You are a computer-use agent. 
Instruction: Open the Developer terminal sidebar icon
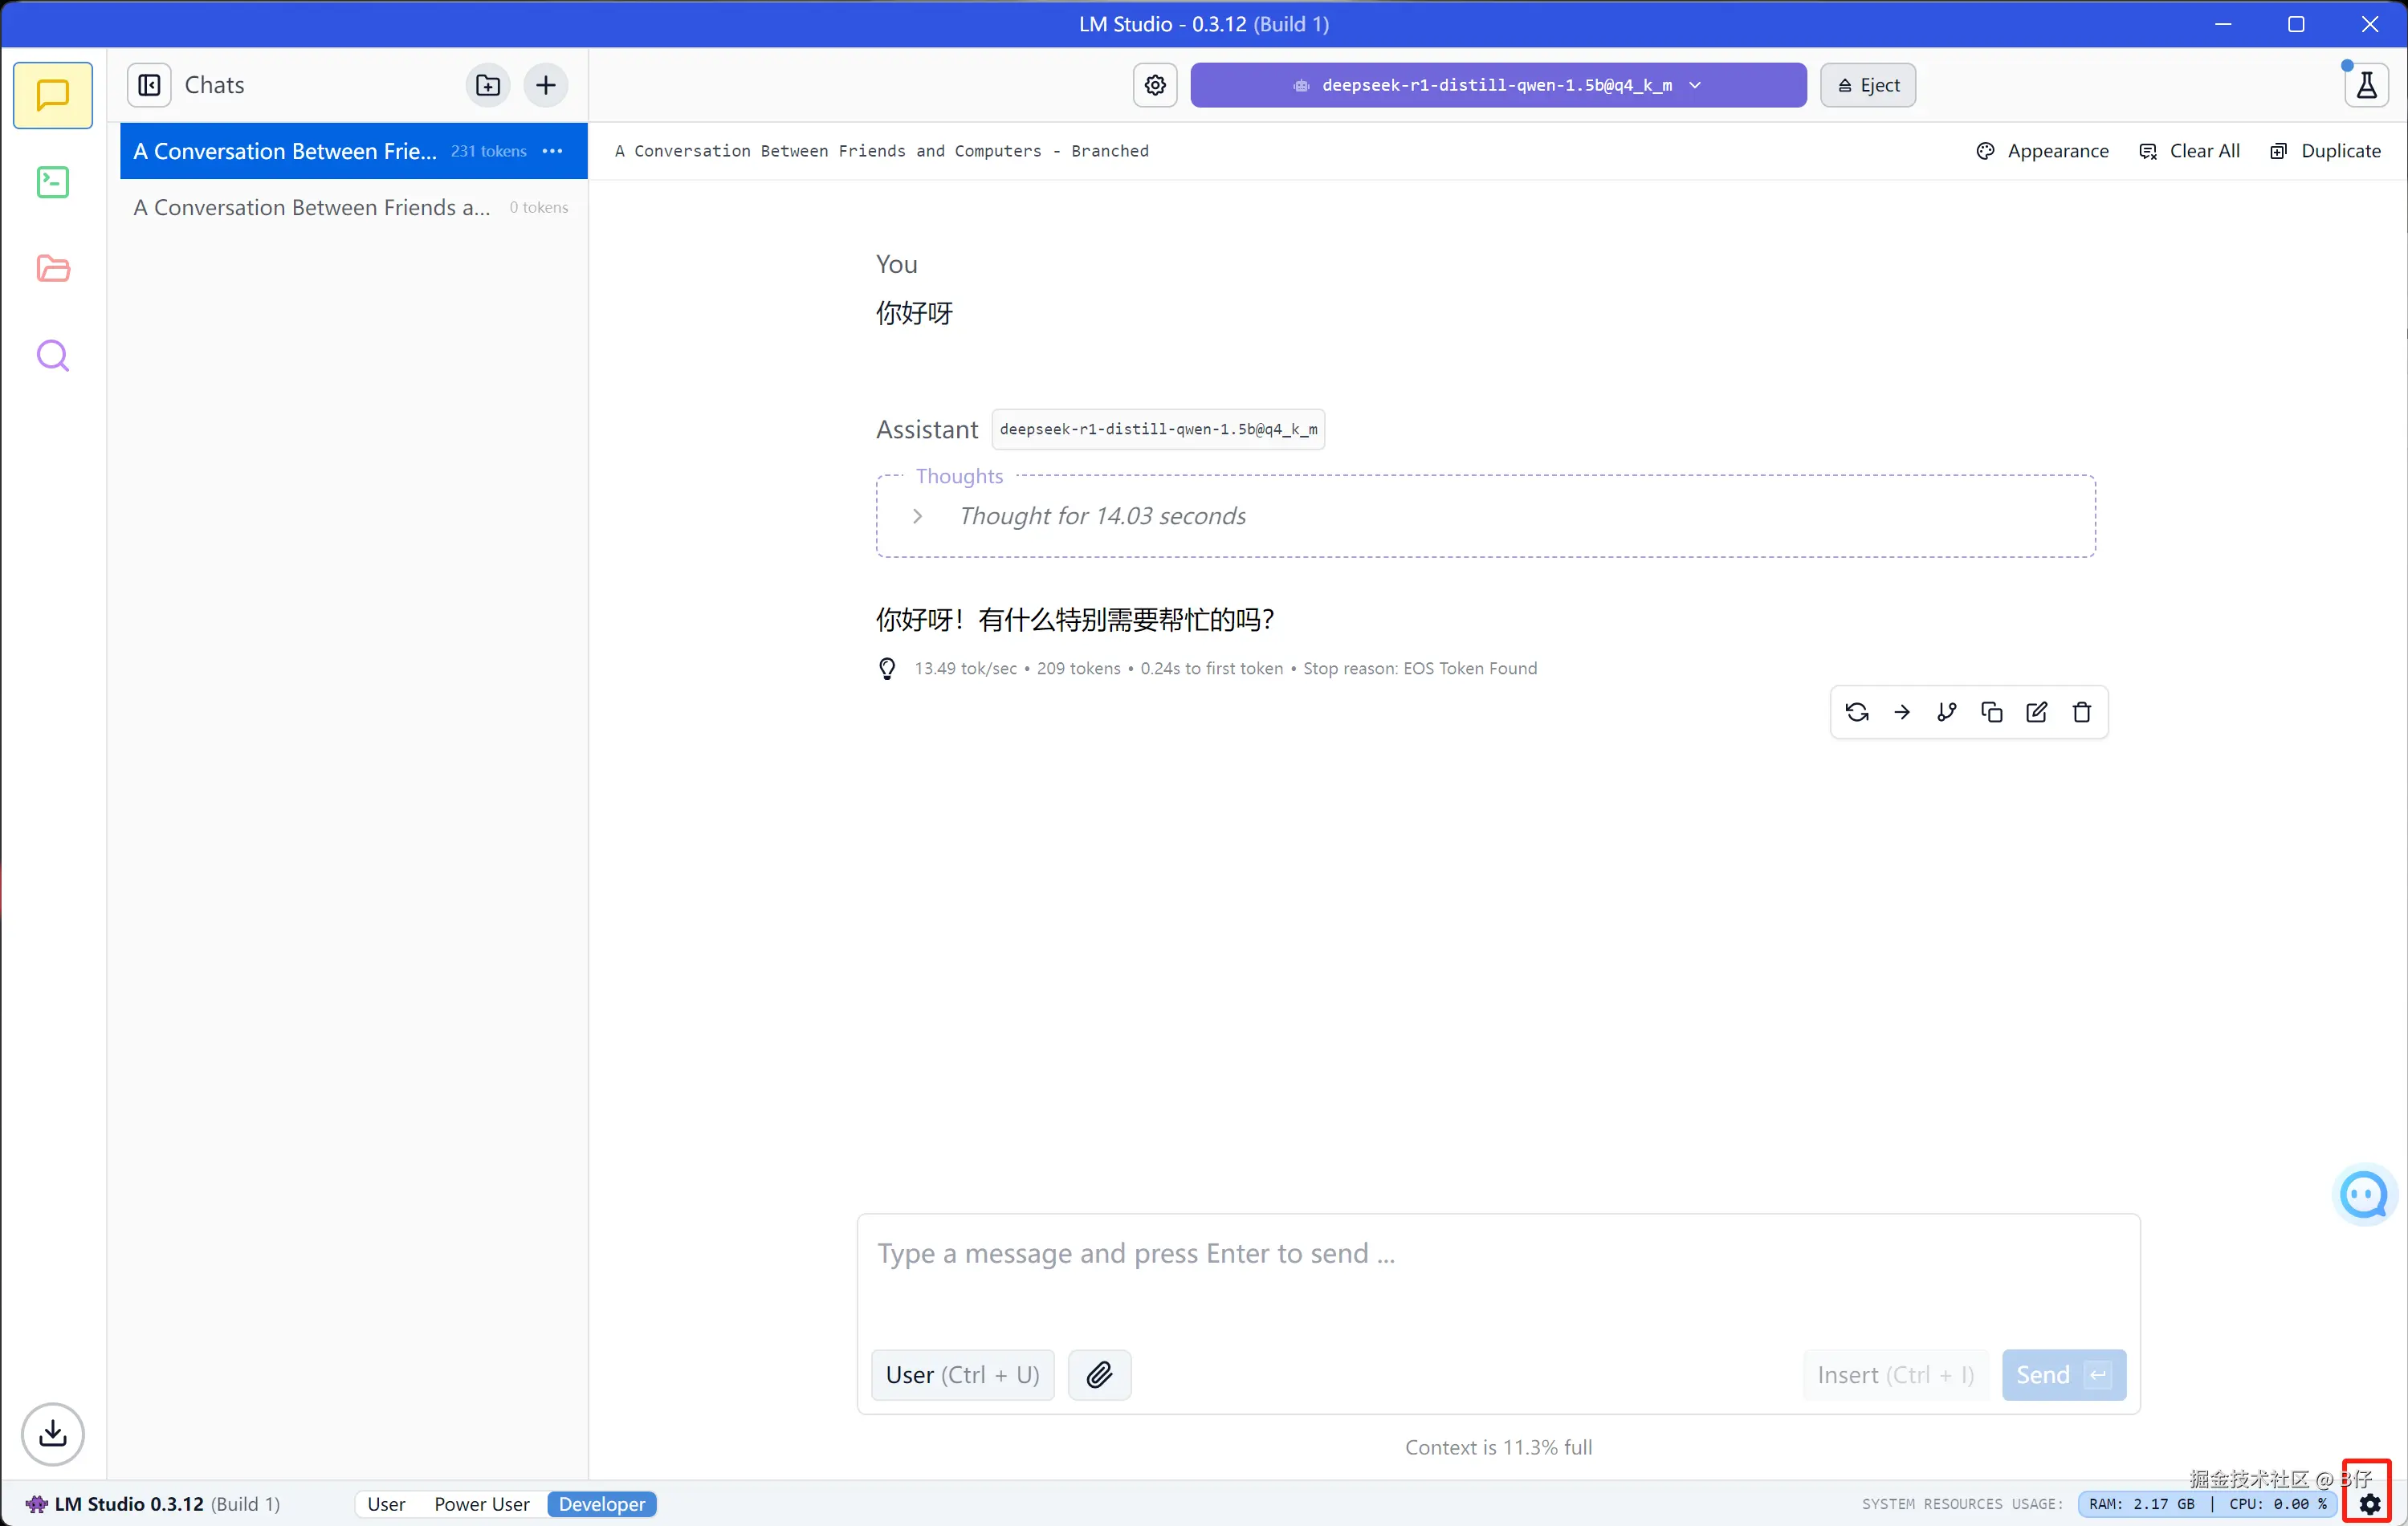coord(52,182)
